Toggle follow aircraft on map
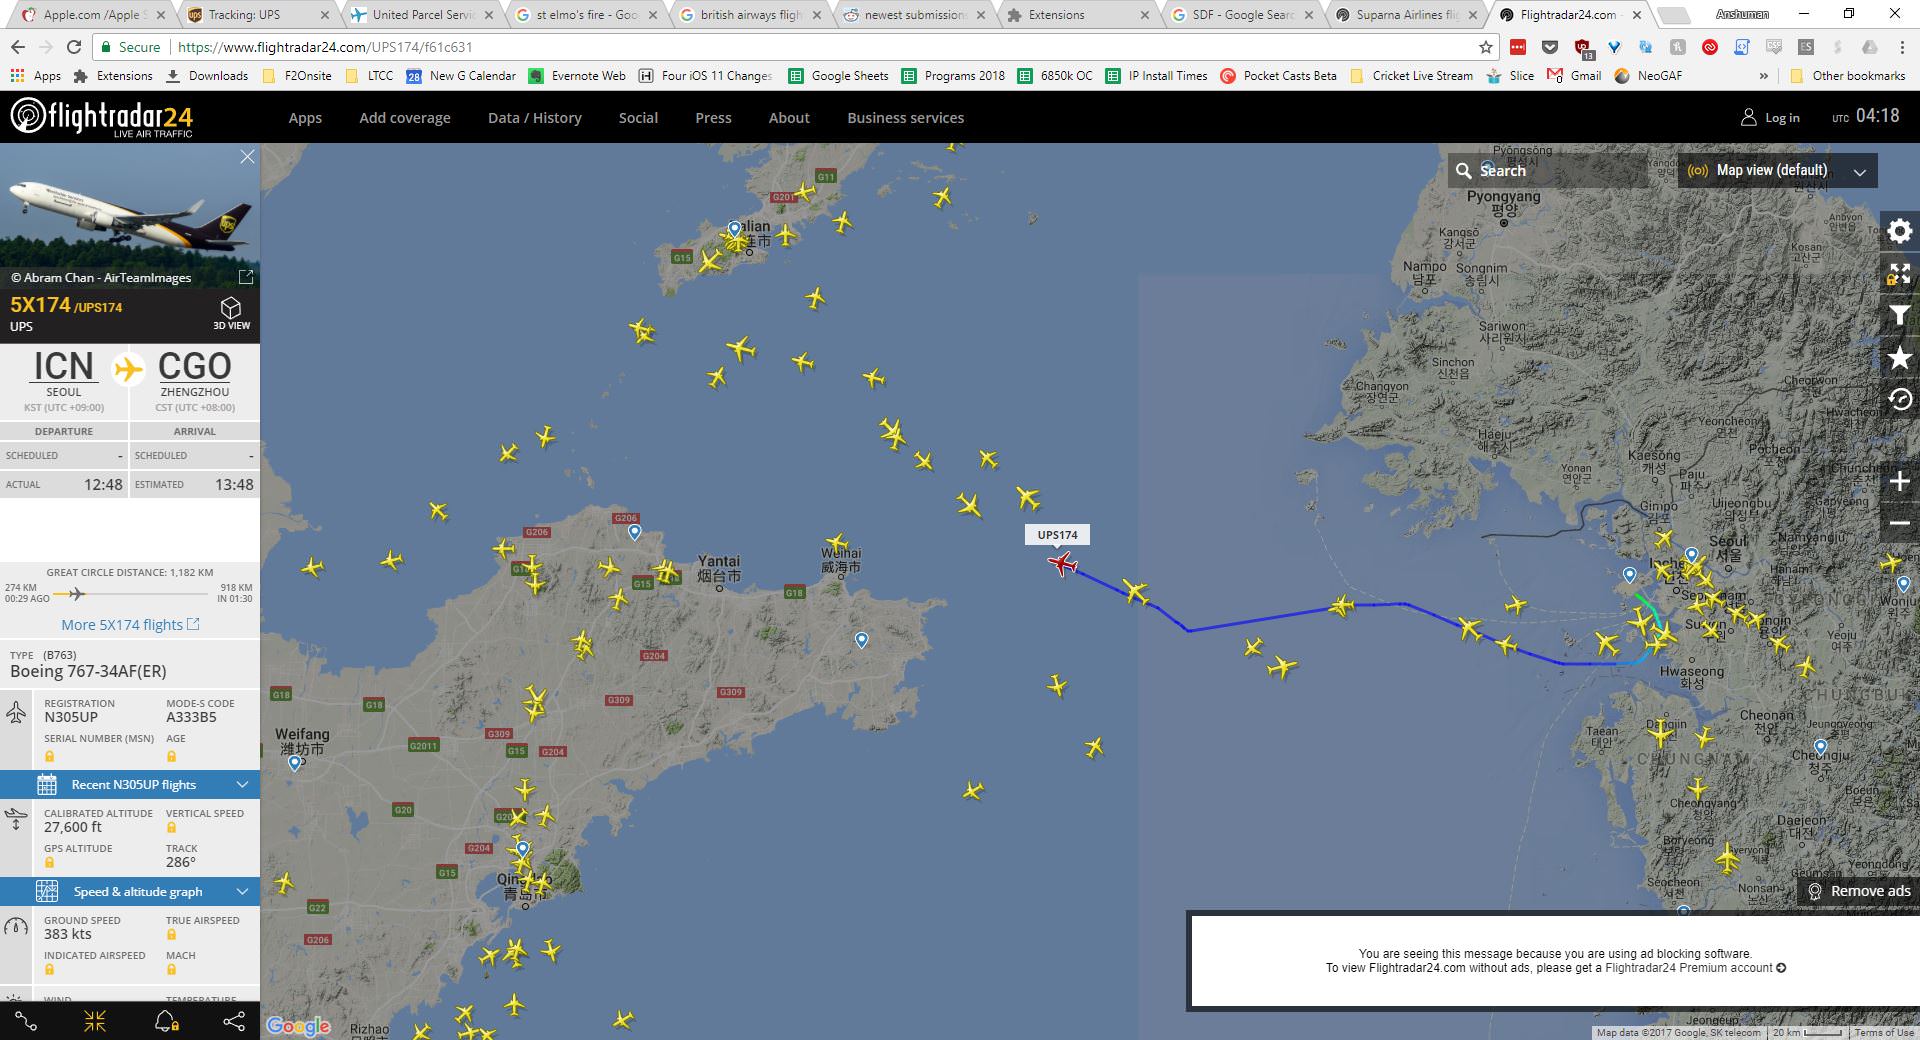Screen dimensions: 1920x1040 click(95, 1021)
